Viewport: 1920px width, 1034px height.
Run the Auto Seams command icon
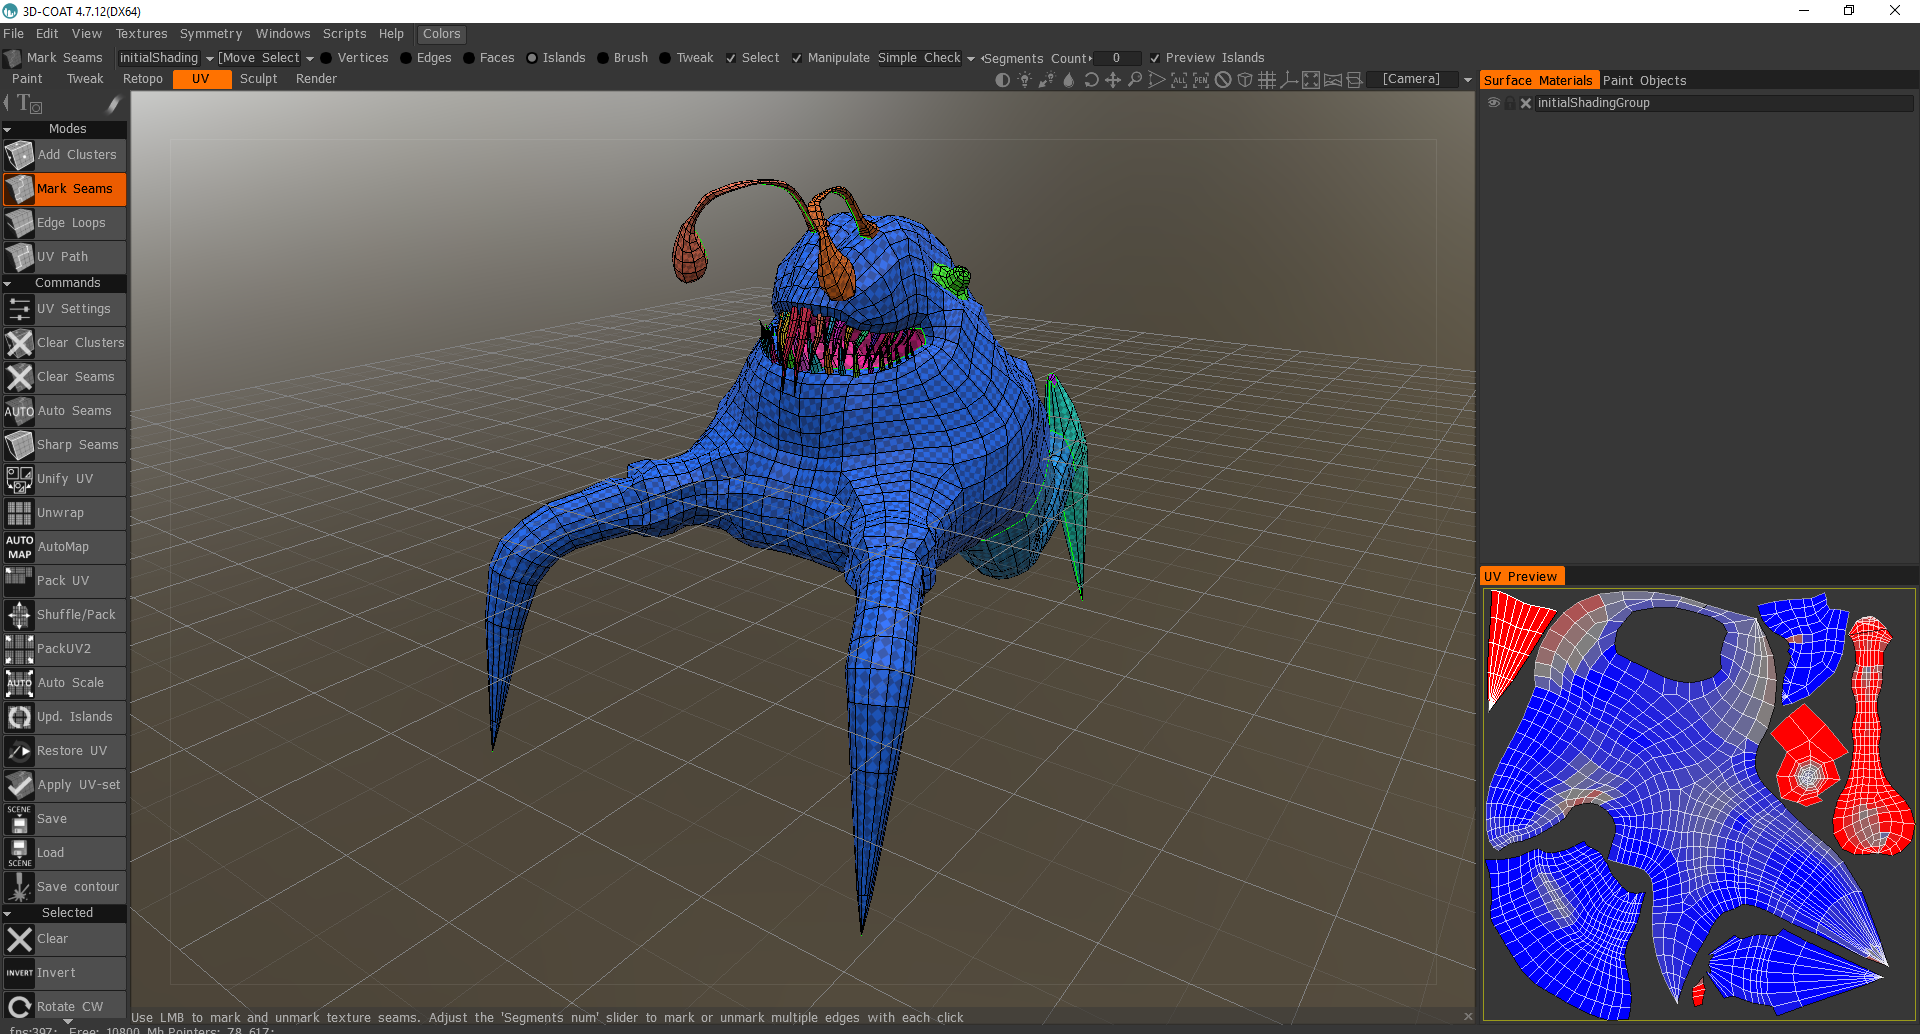19,411
